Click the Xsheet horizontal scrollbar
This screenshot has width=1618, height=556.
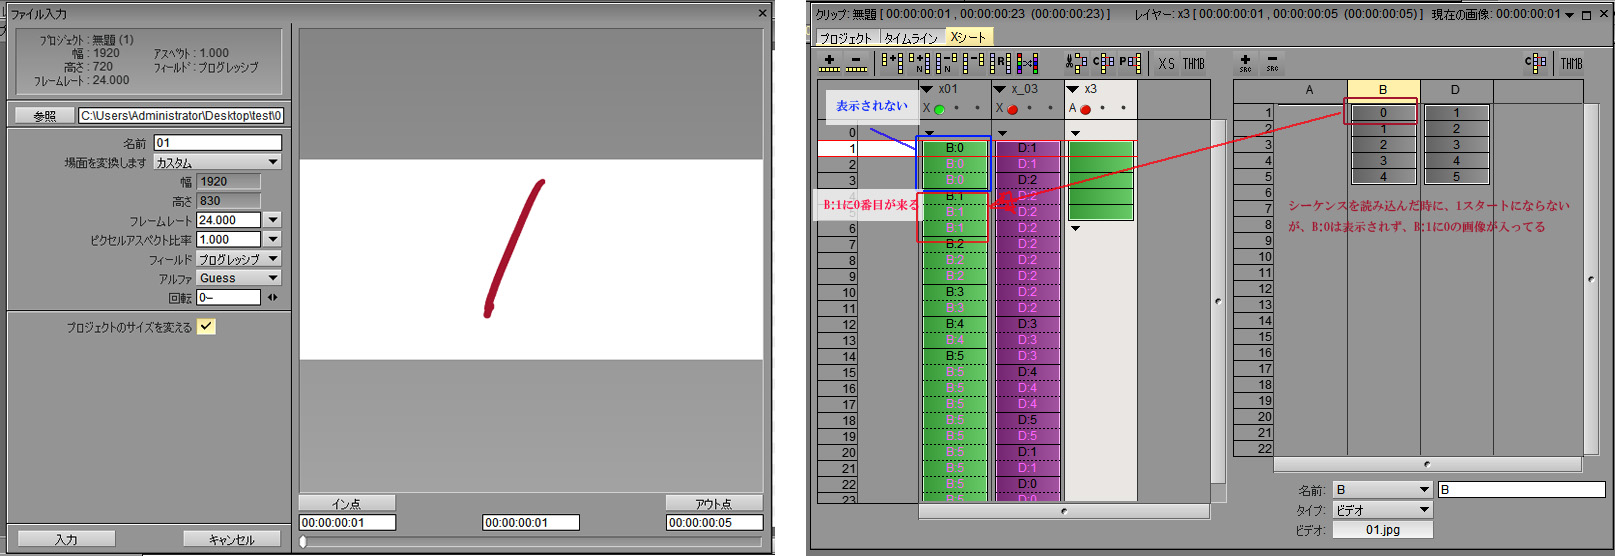1064,511
